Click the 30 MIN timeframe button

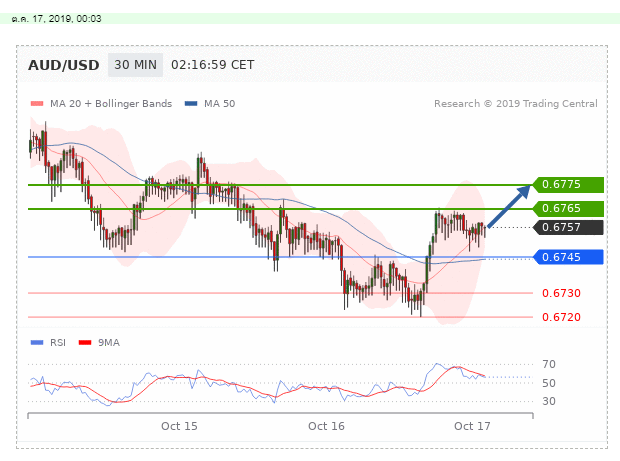point(135,65)
